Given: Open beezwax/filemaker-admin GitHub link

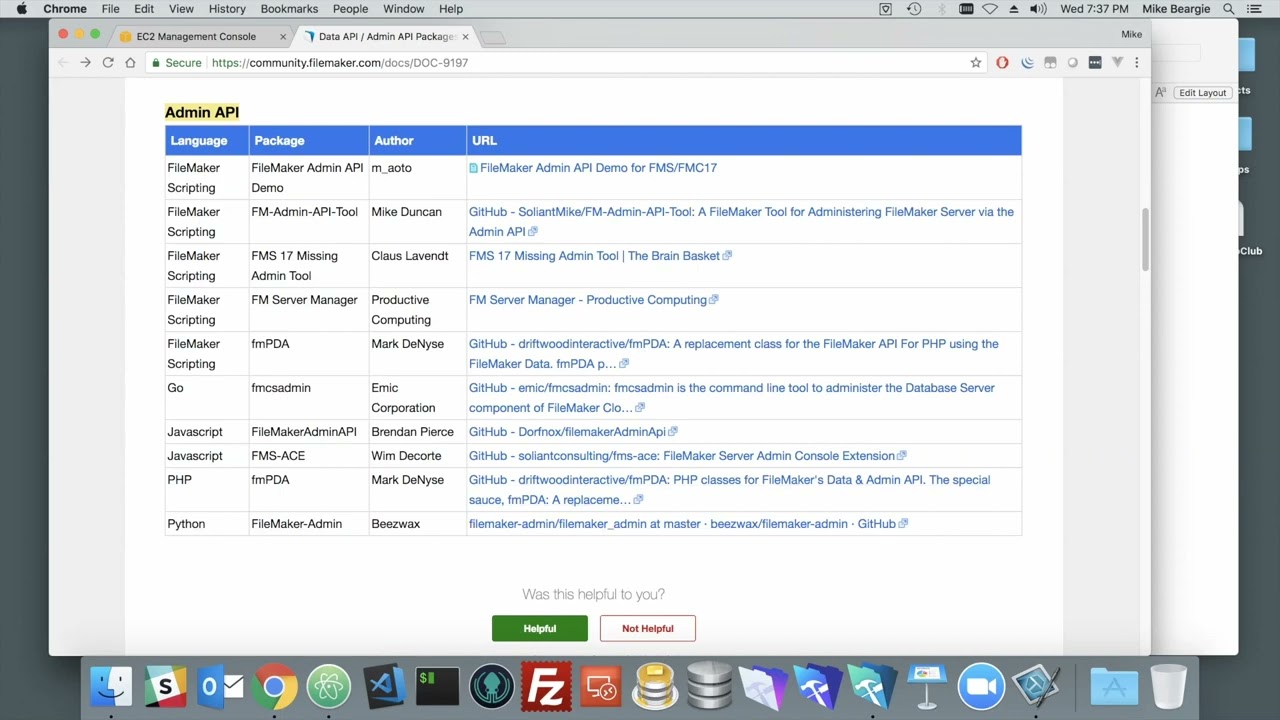Looking at the screenshot, I should [x=682, y=524].
